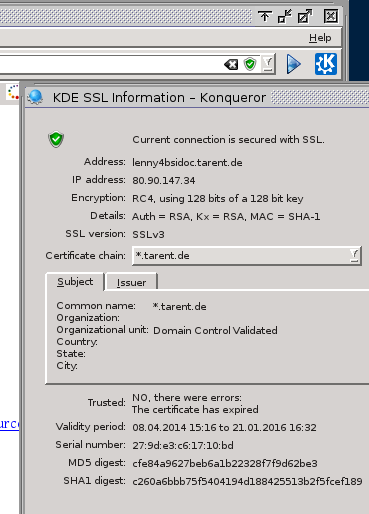The height and width of the screenshot is (514, 369).
Task: Click the KDE gear logo icon
Action: [326, 64]
